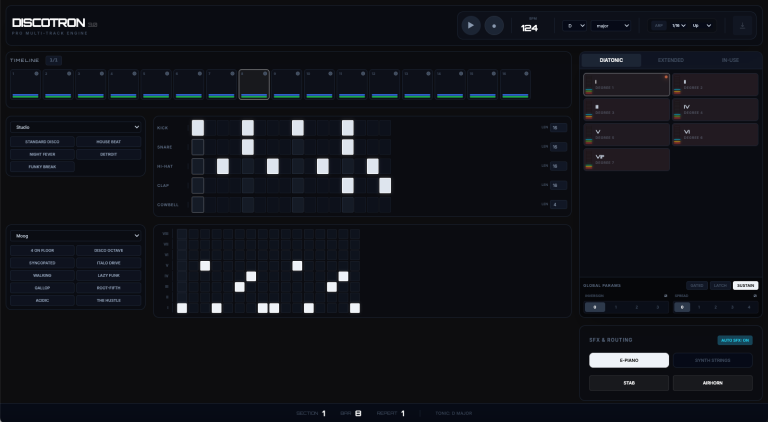The width and height of the screenshot is (768, 422).
Task: Open the arp direction dropdown Up
Action: click(702, 25)
